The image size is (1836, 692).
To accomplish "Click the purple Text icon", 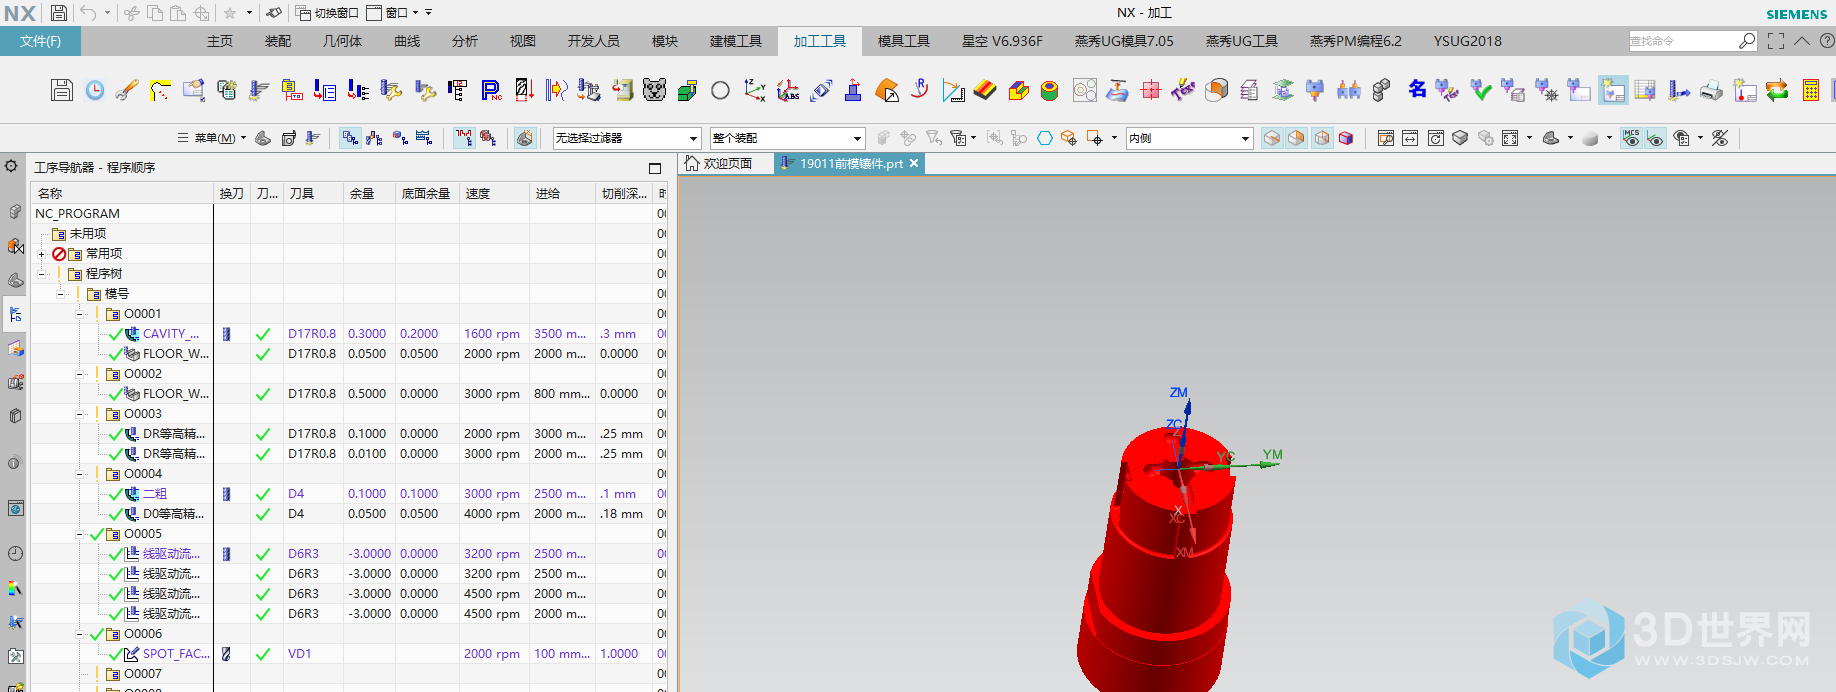I will [1183, 90].
